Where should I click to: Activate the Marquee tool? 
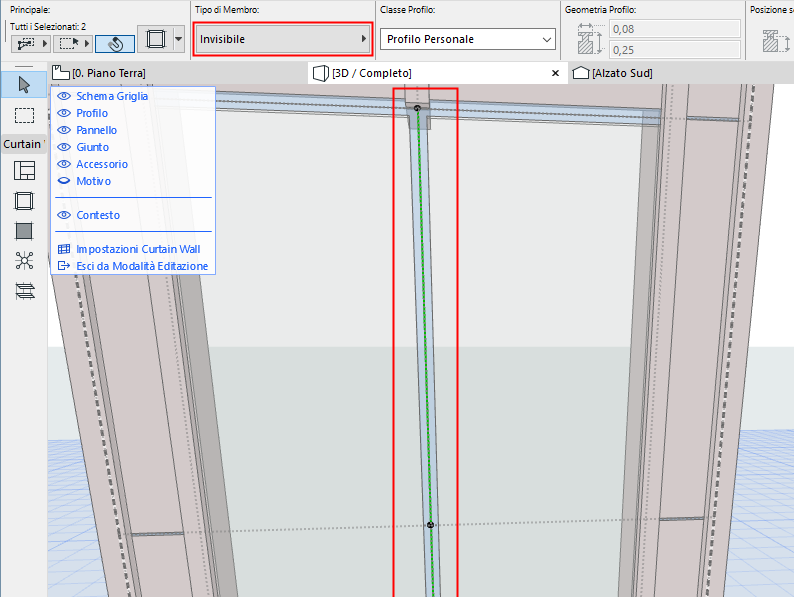(x=24, y=115)
